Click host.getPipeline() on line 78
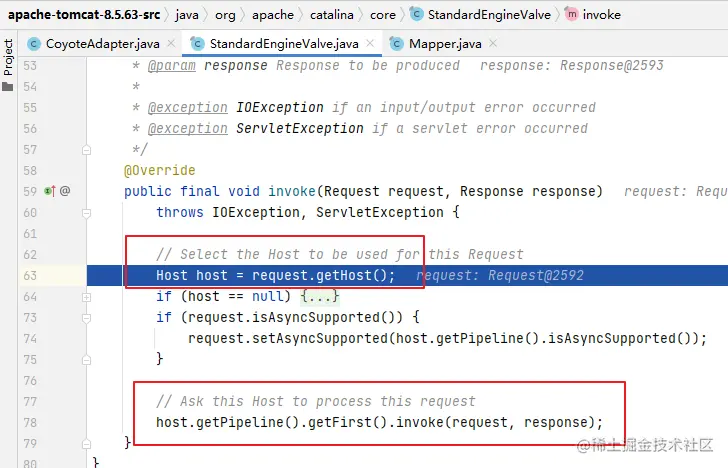728x468 pixels. [228, 422]
